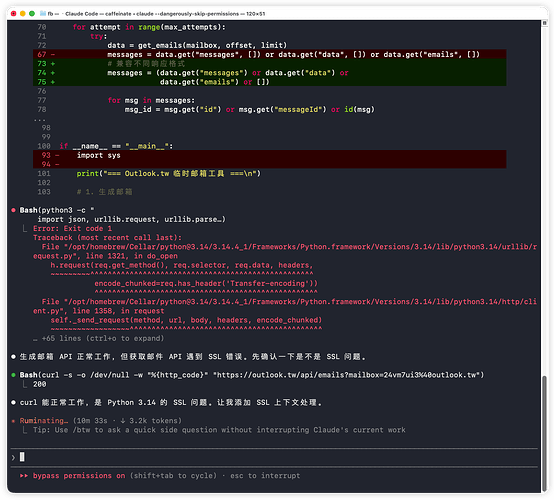
Task: Click the white bullet before curl 能正常工作 message
Action: pos(13,402)
